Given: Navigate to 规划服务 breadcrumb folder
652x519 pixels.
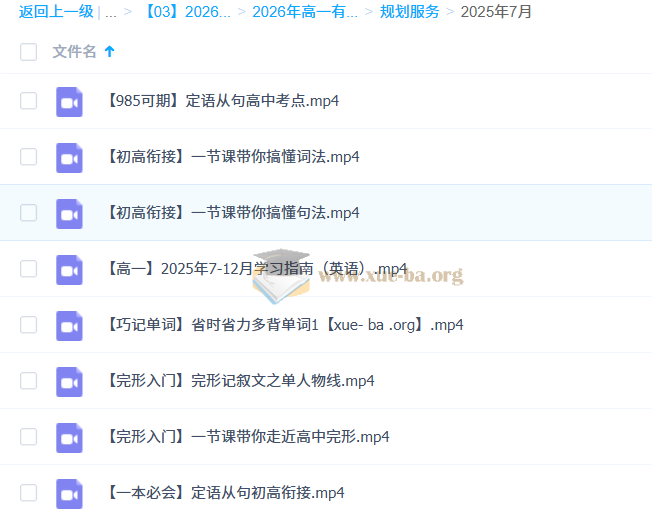Looking at the screenshot, I should click(409, 12).
